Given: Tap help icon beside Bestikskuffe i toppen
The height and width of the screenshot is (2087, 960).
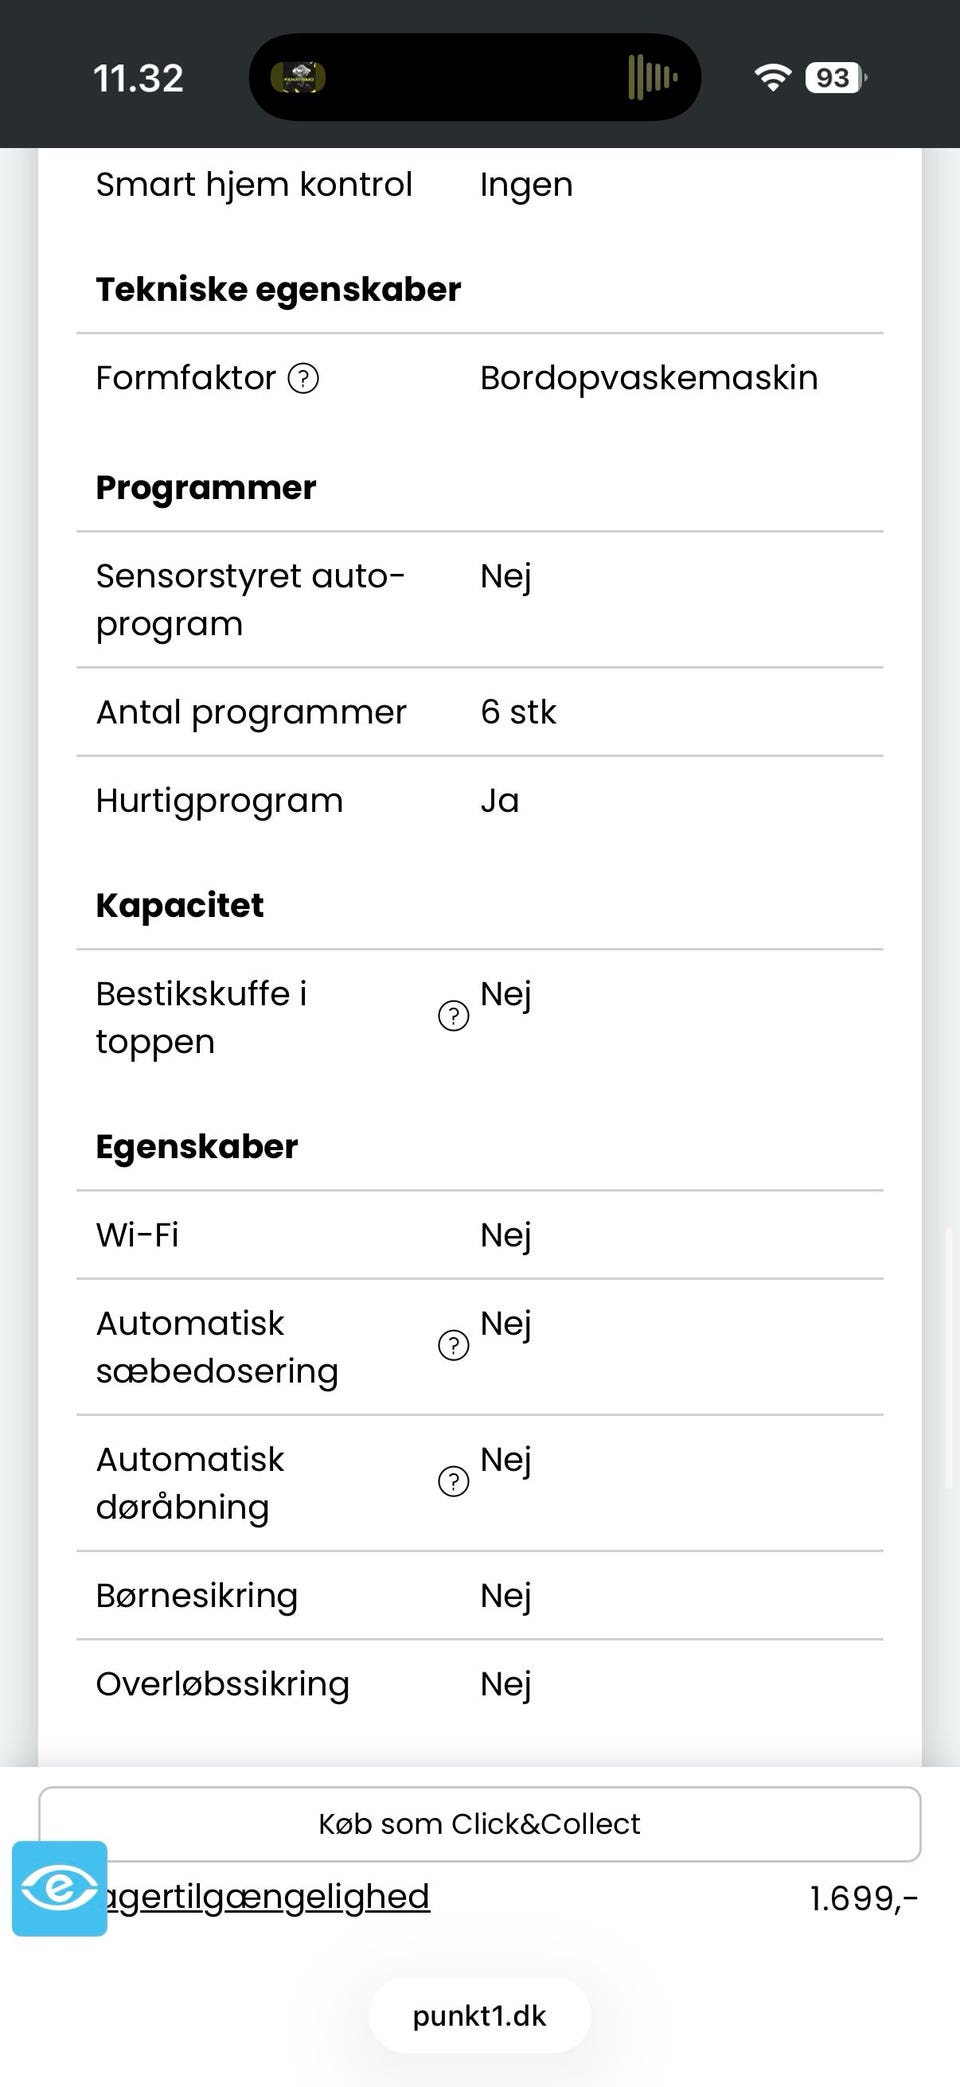Looking at the screenshot, I should pyautogui.click(x=453, y=1016).
